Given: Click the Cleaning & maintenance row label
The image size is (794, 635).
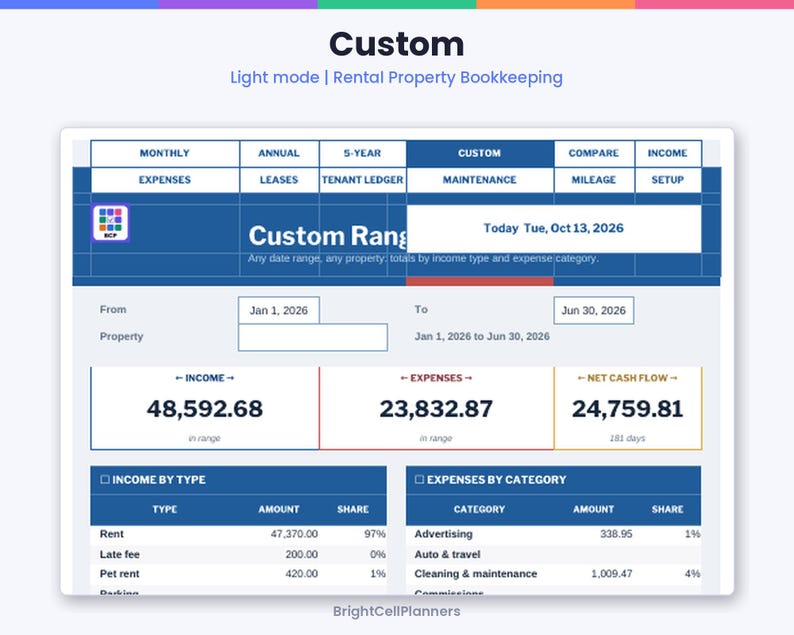Looking at the screenshot, I should pyautogui.click(x=475, y=574).
